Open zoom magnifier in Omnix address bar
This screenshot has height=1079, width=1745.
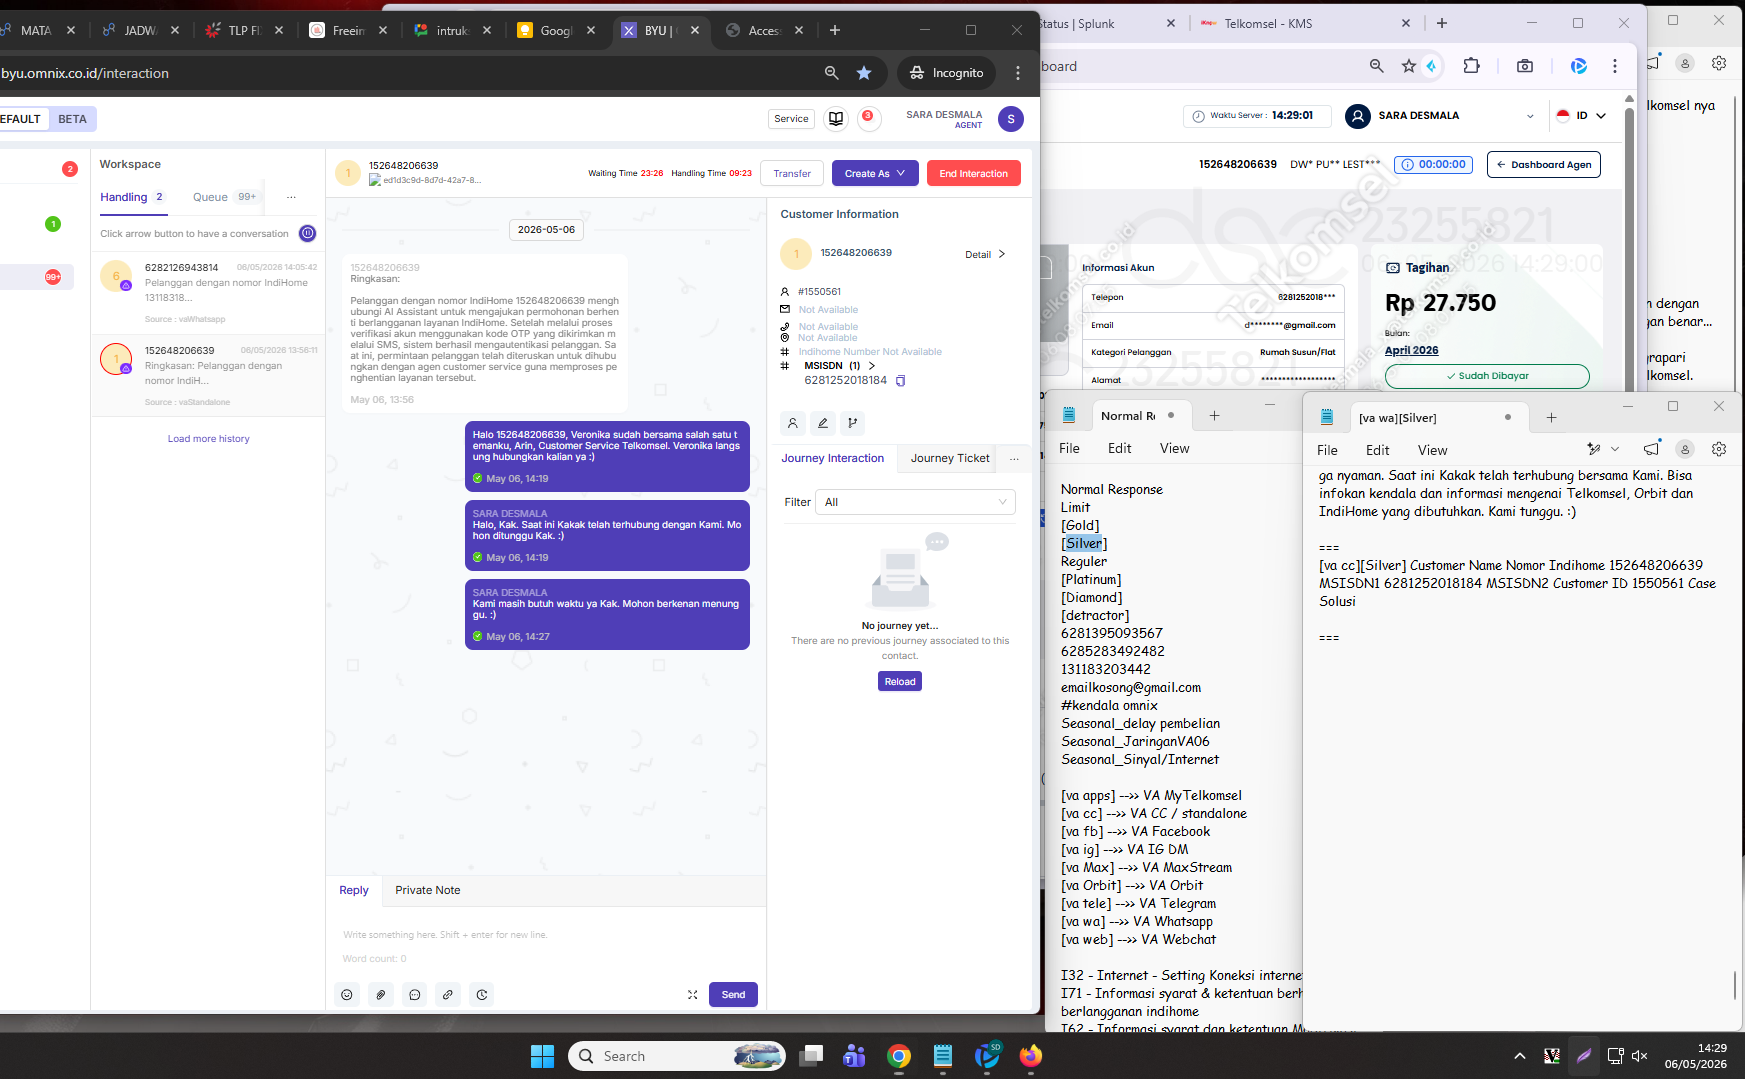point(831,73)
